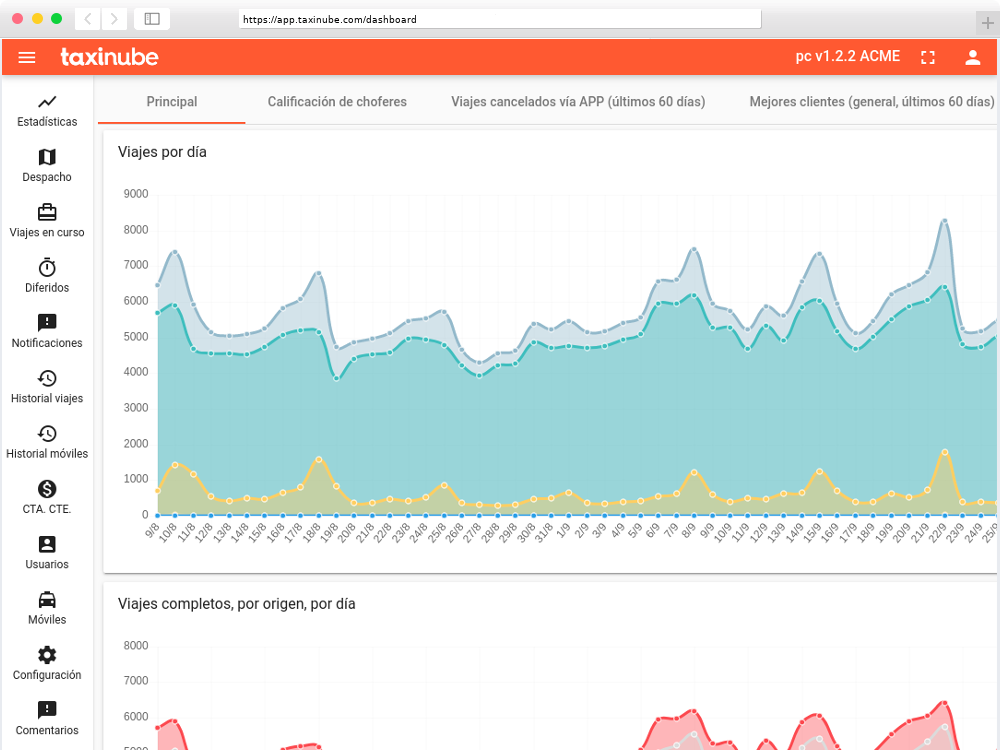Open CTA. CTE. dollar icon
The width and height of the screenshot is (1000, 750).
click(47, 489)
